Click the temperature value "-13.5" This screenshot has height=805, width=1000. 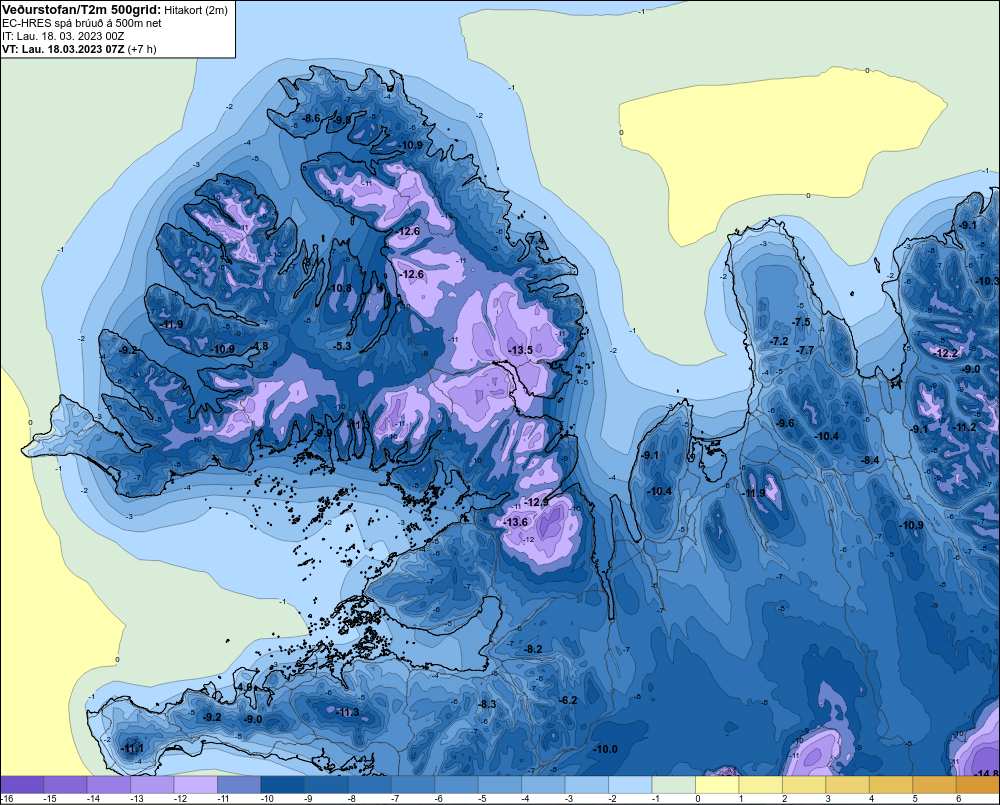[x=520, y=350]
